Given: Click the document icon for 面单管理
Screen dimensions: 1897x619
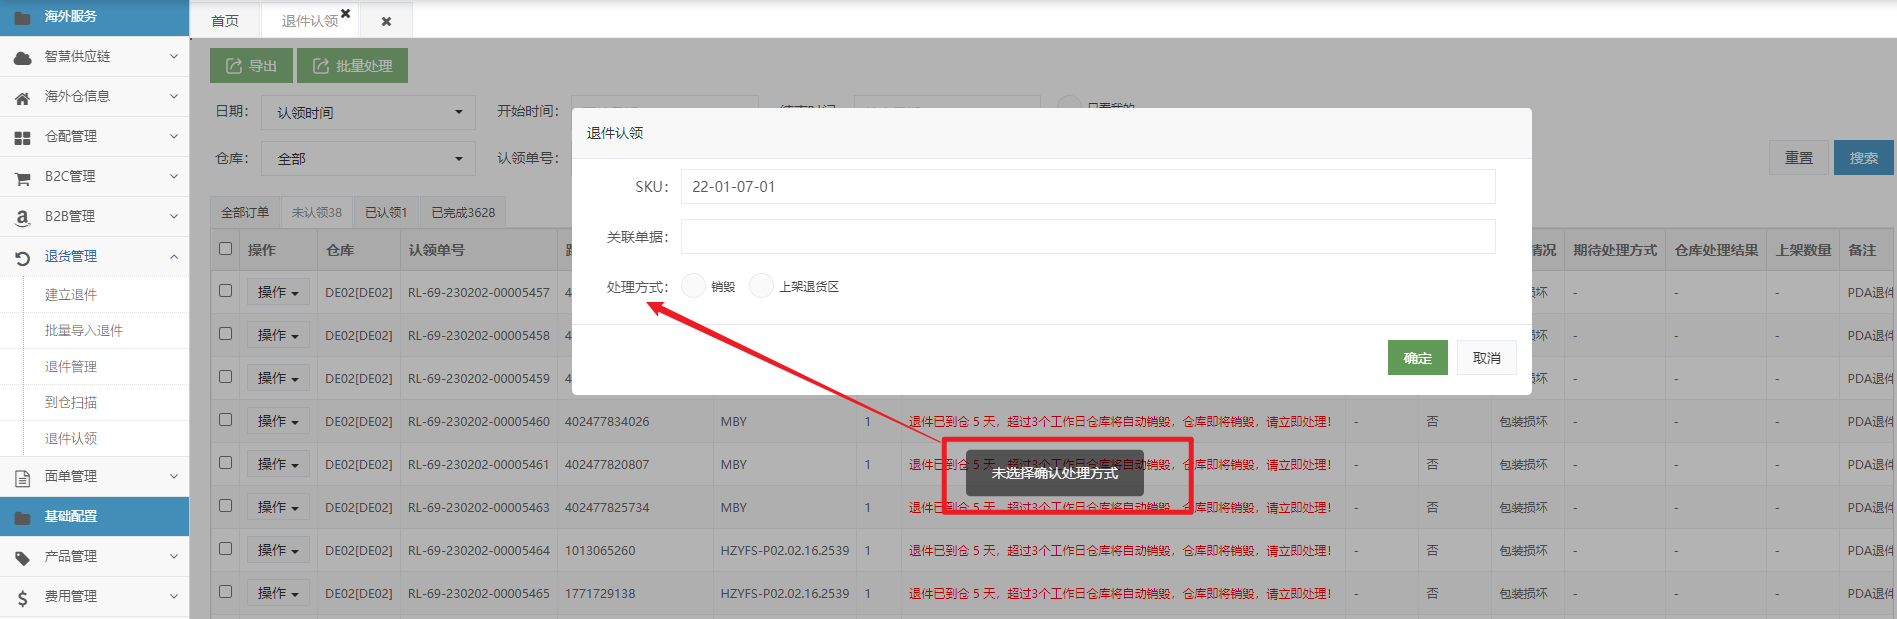Looking at the screenshot, I should pos(22,477).
